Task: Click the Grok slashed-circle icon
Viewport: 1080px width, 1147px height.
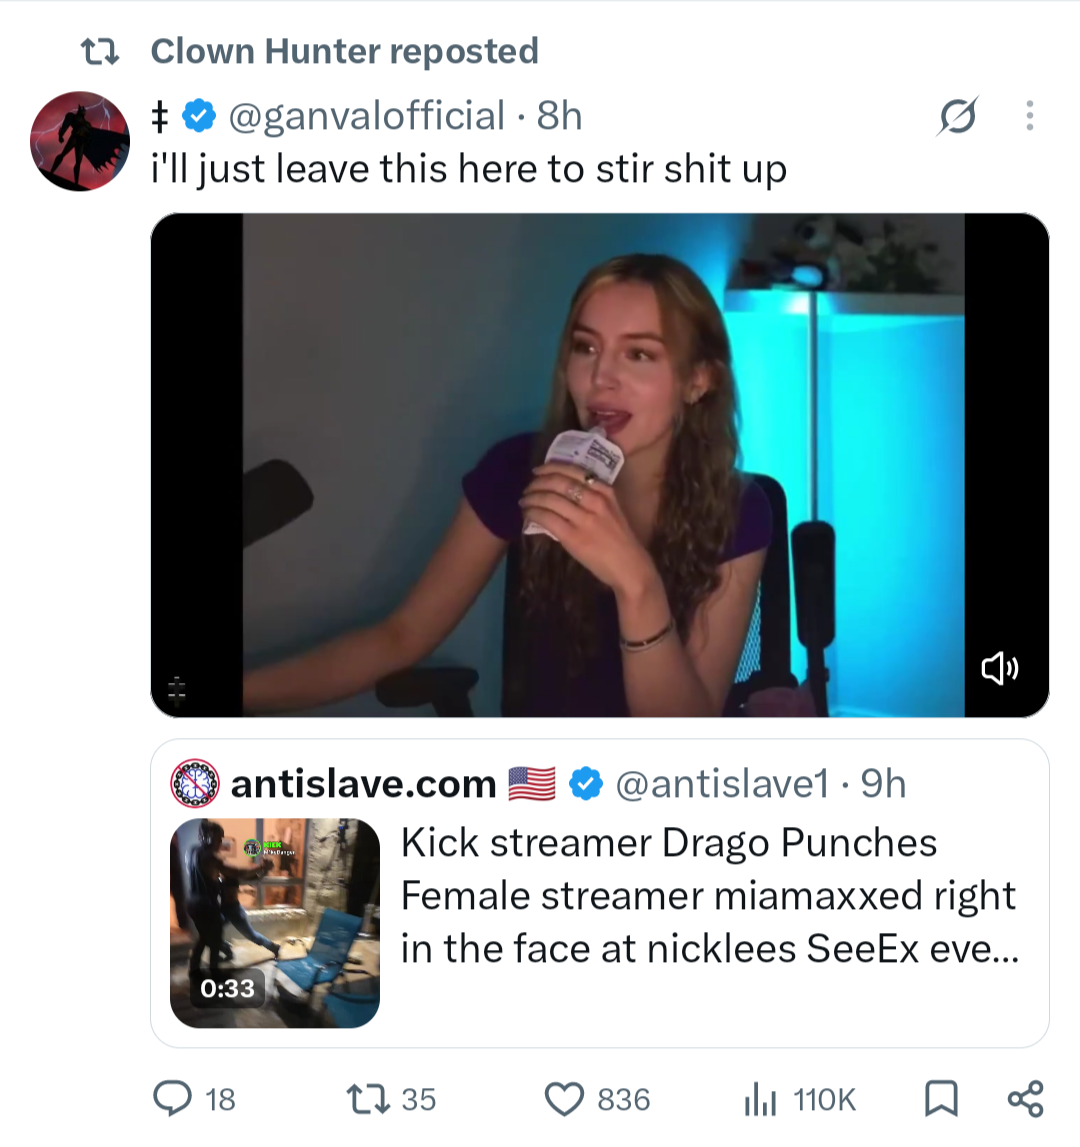Action: point(958,116)
